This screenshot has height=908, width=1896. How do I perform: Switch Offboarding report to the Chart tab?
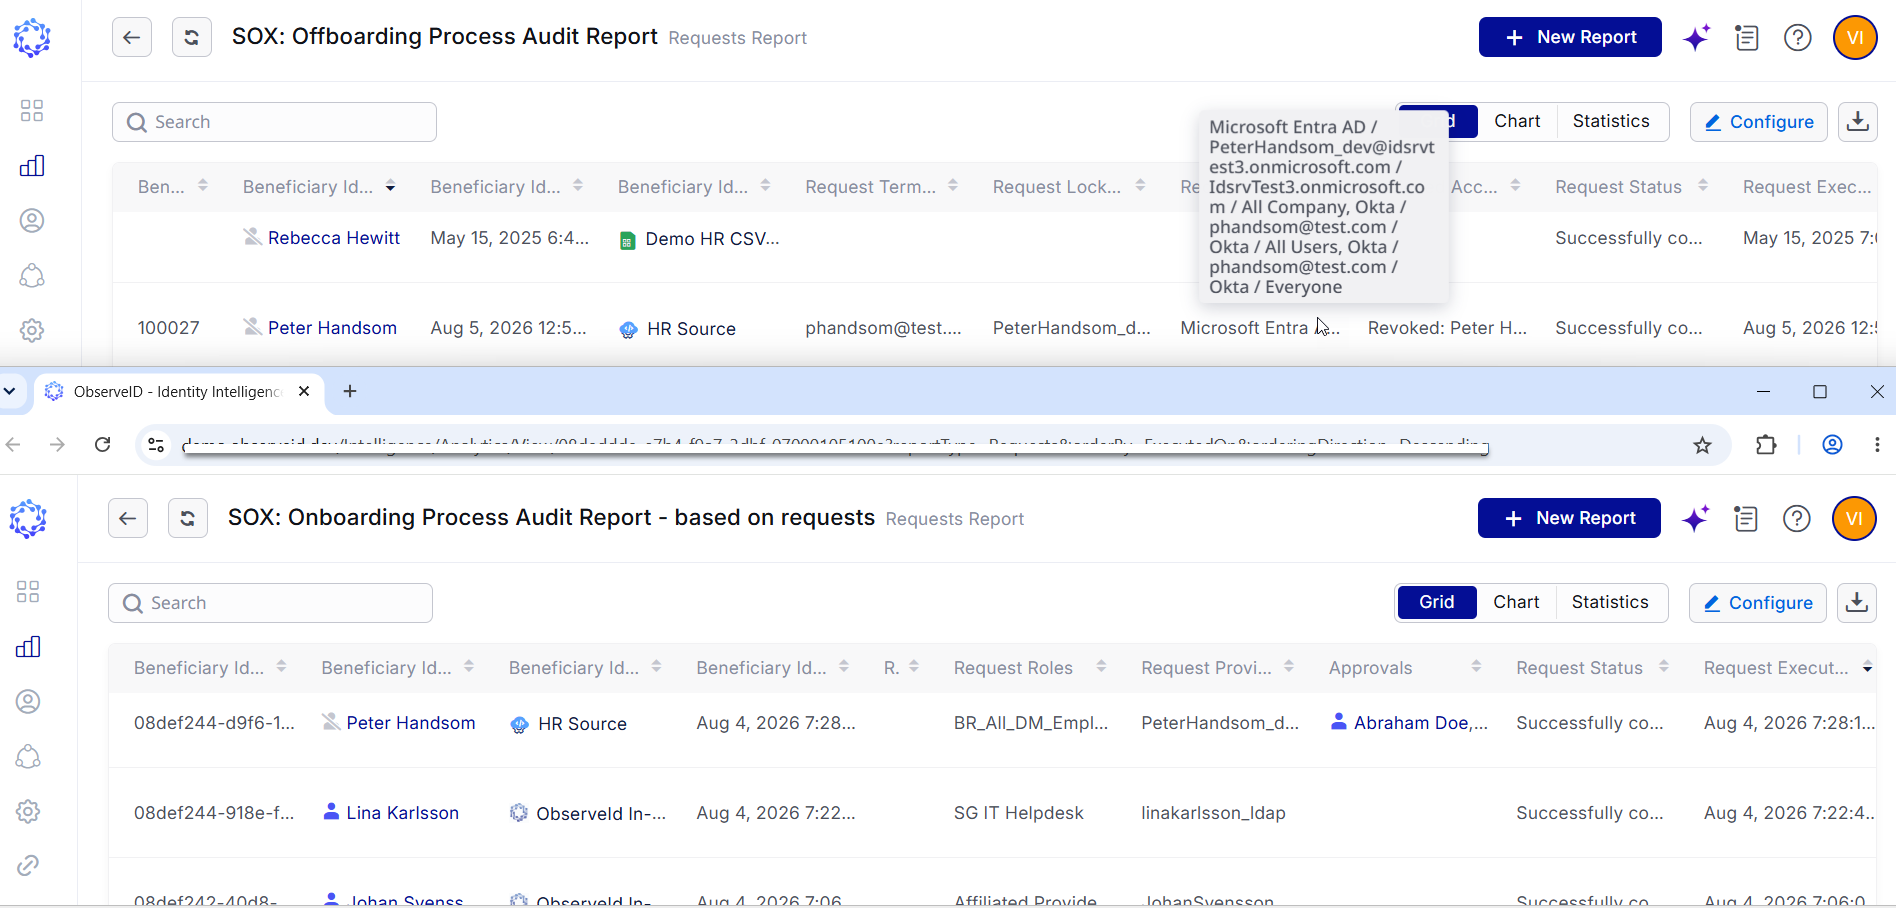(1517, 121)
